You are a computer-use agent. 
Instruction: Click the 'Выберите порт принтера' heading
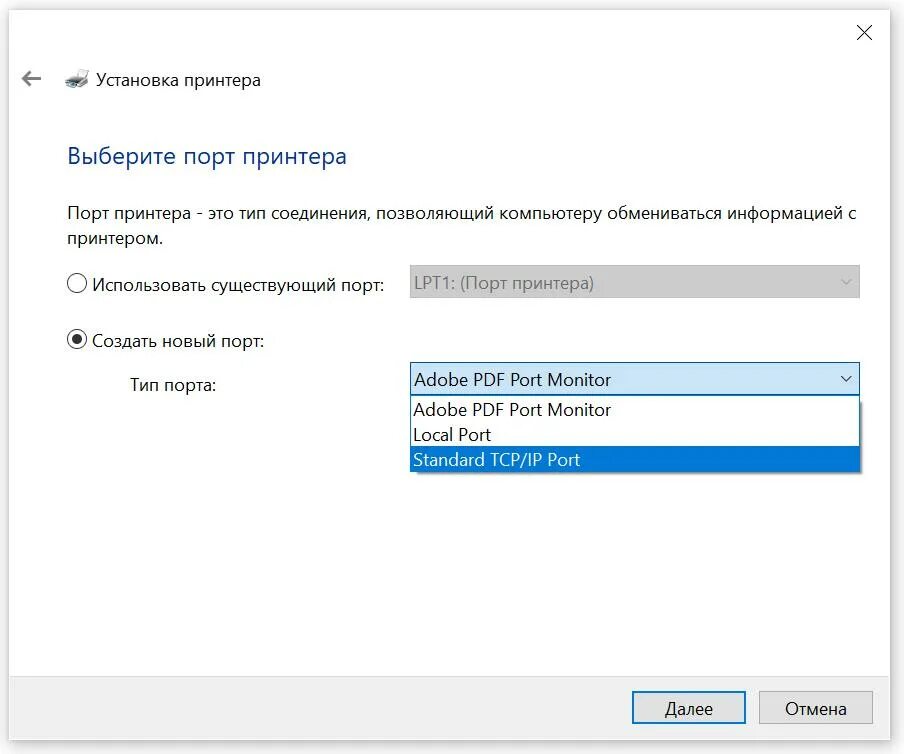coord(207,156)
